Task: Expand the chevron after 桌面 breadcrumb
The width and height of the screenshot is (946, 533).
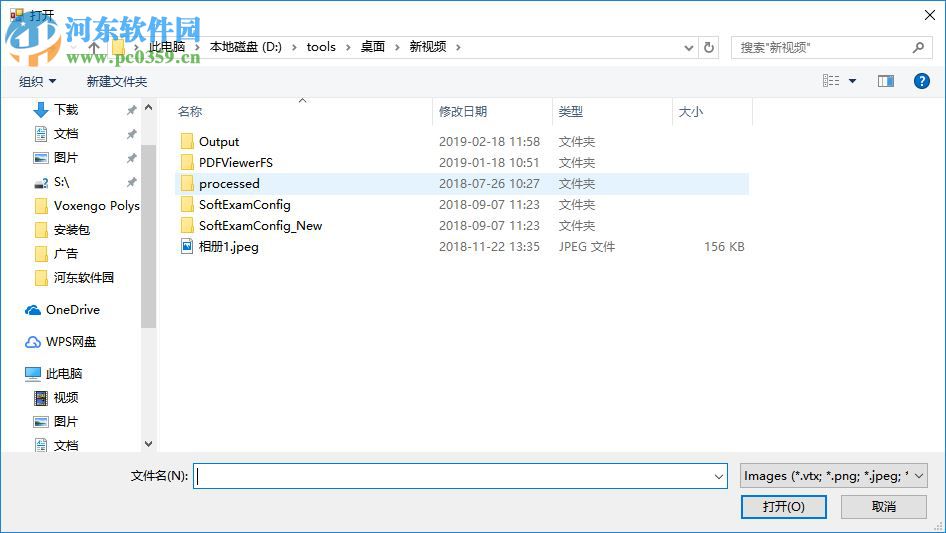Action: click(397, 47)
